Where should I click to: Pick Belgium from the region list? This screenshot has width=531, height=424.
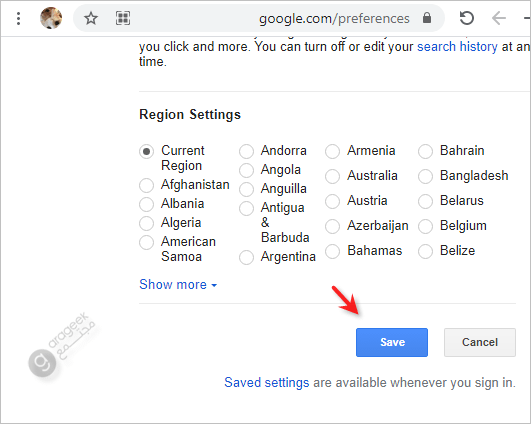425,227
